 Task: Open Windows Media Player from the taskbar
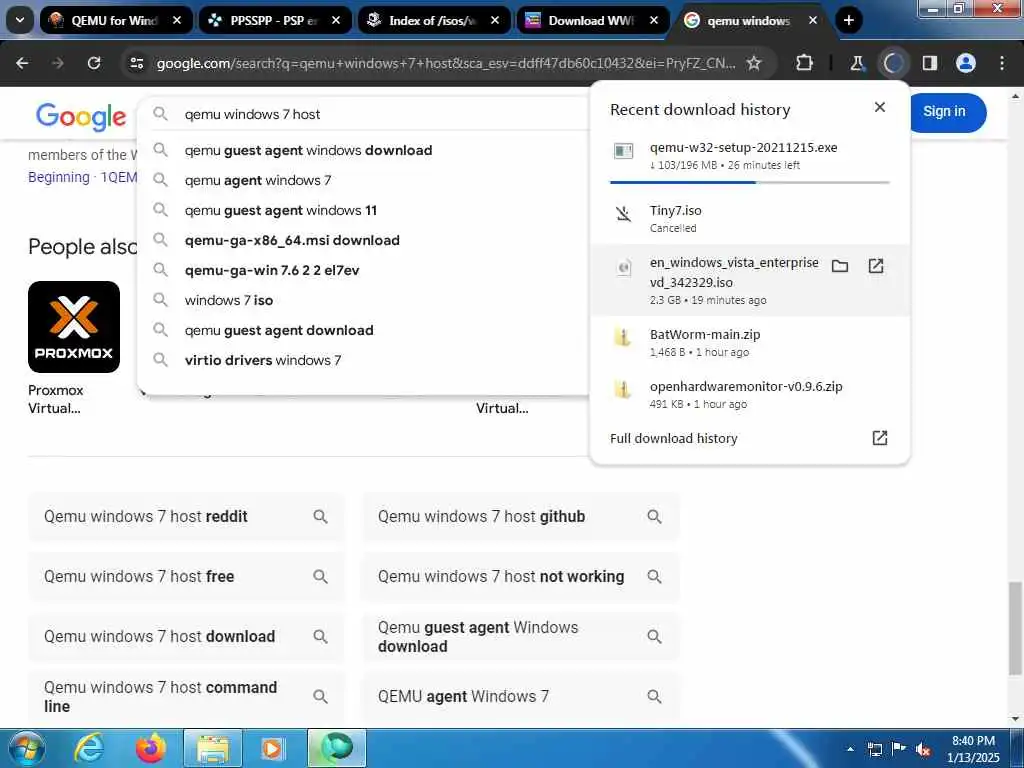click(272, 748)
